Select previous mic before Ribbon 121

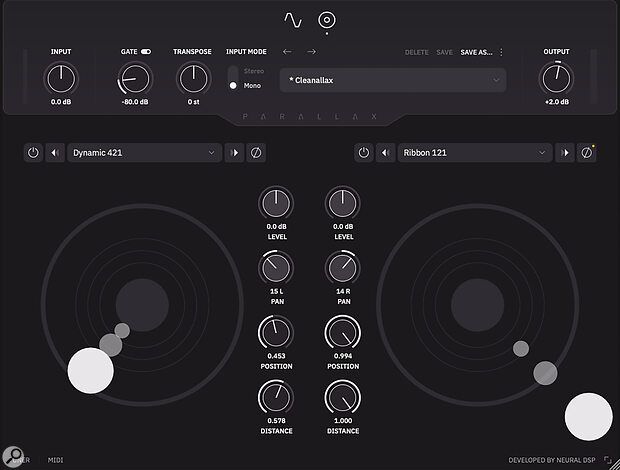pos(386,153)
